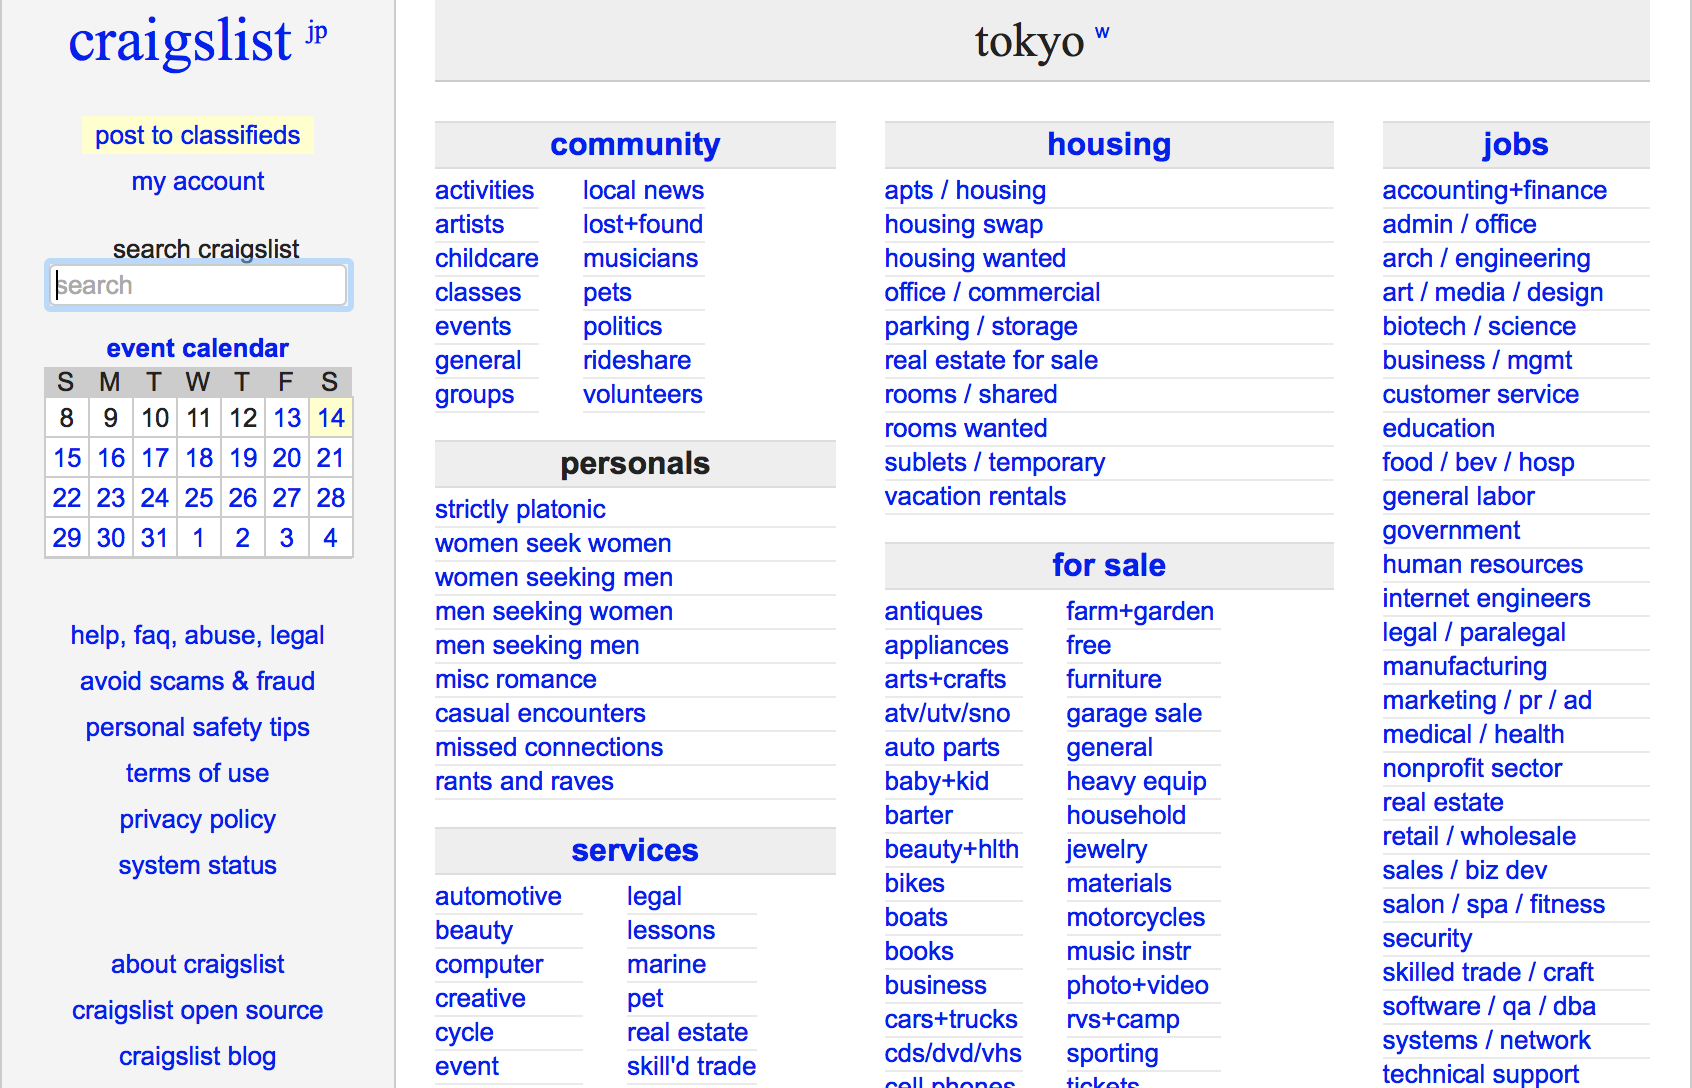
Task: Open for sale 'cars+trucks' category
Action: click(x=951, y=1019)
